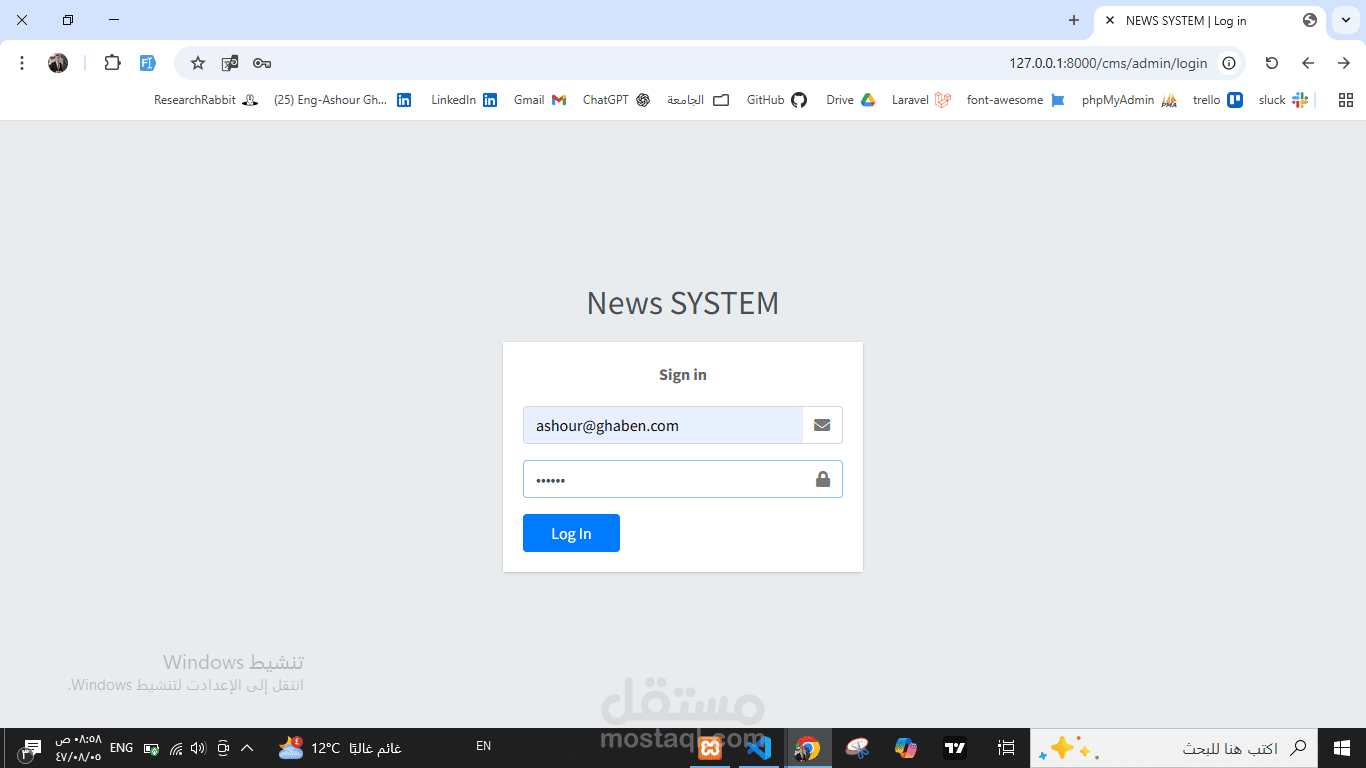The image size is (1366, 768).
Task: Open the browser Extensions puzzle icon
Action: (112, 62)
